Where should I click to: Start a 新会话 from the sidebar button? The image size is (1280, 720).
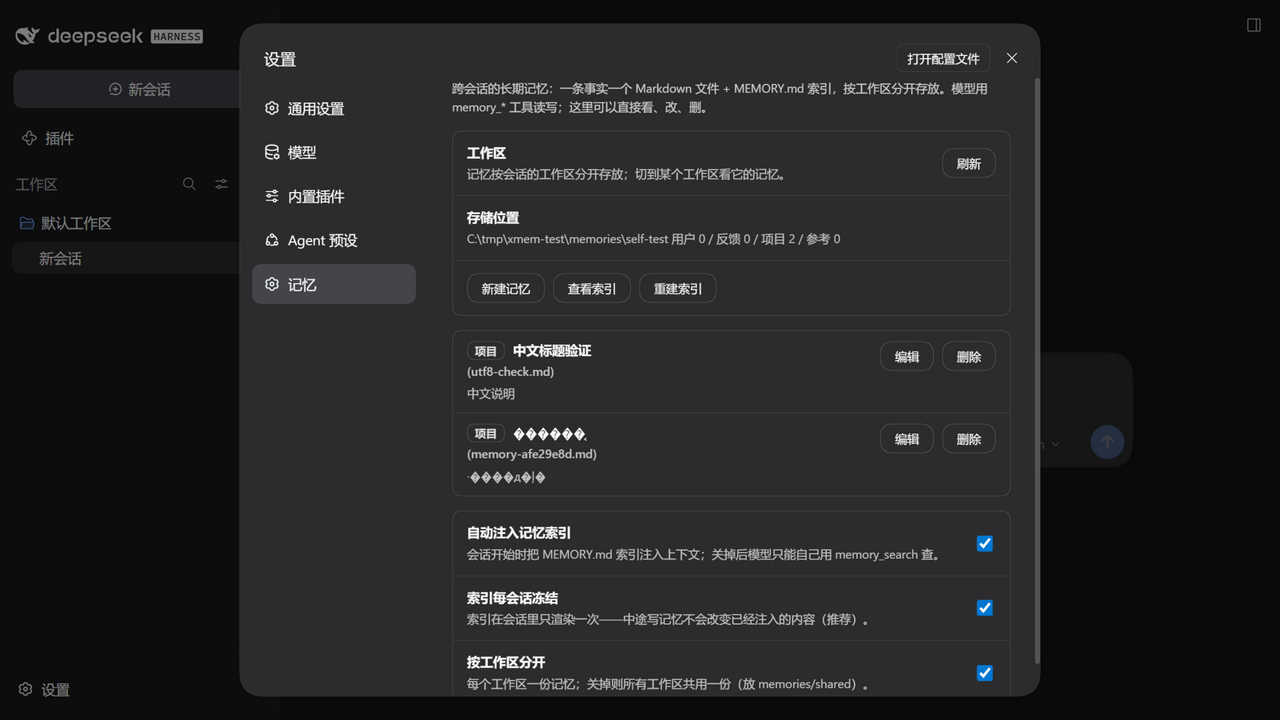(x=127, y=89)
